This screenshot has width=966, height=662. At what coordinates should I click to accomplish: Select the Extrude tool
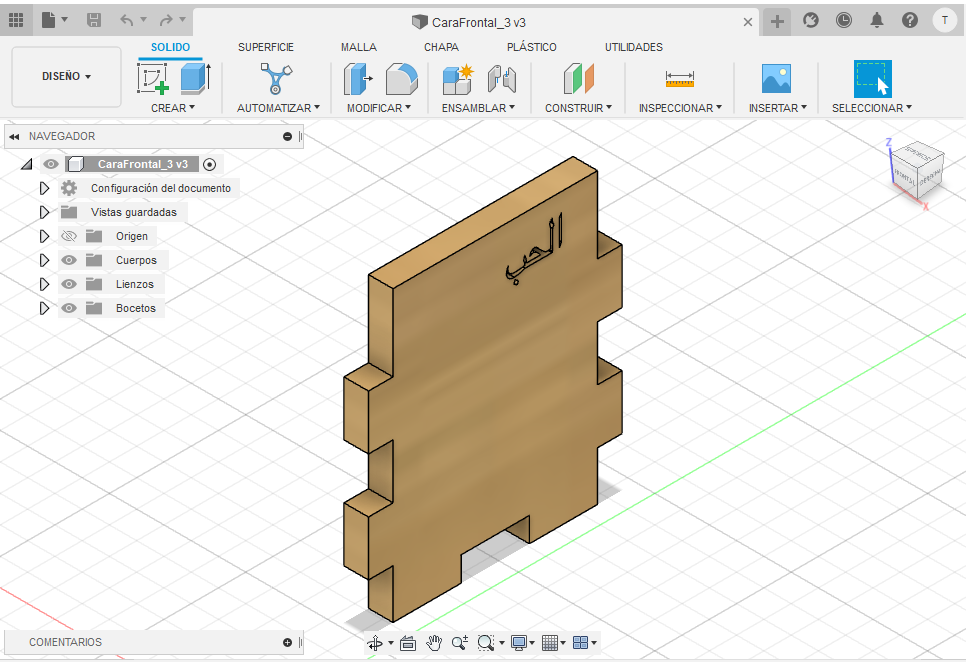click(195, 78)
